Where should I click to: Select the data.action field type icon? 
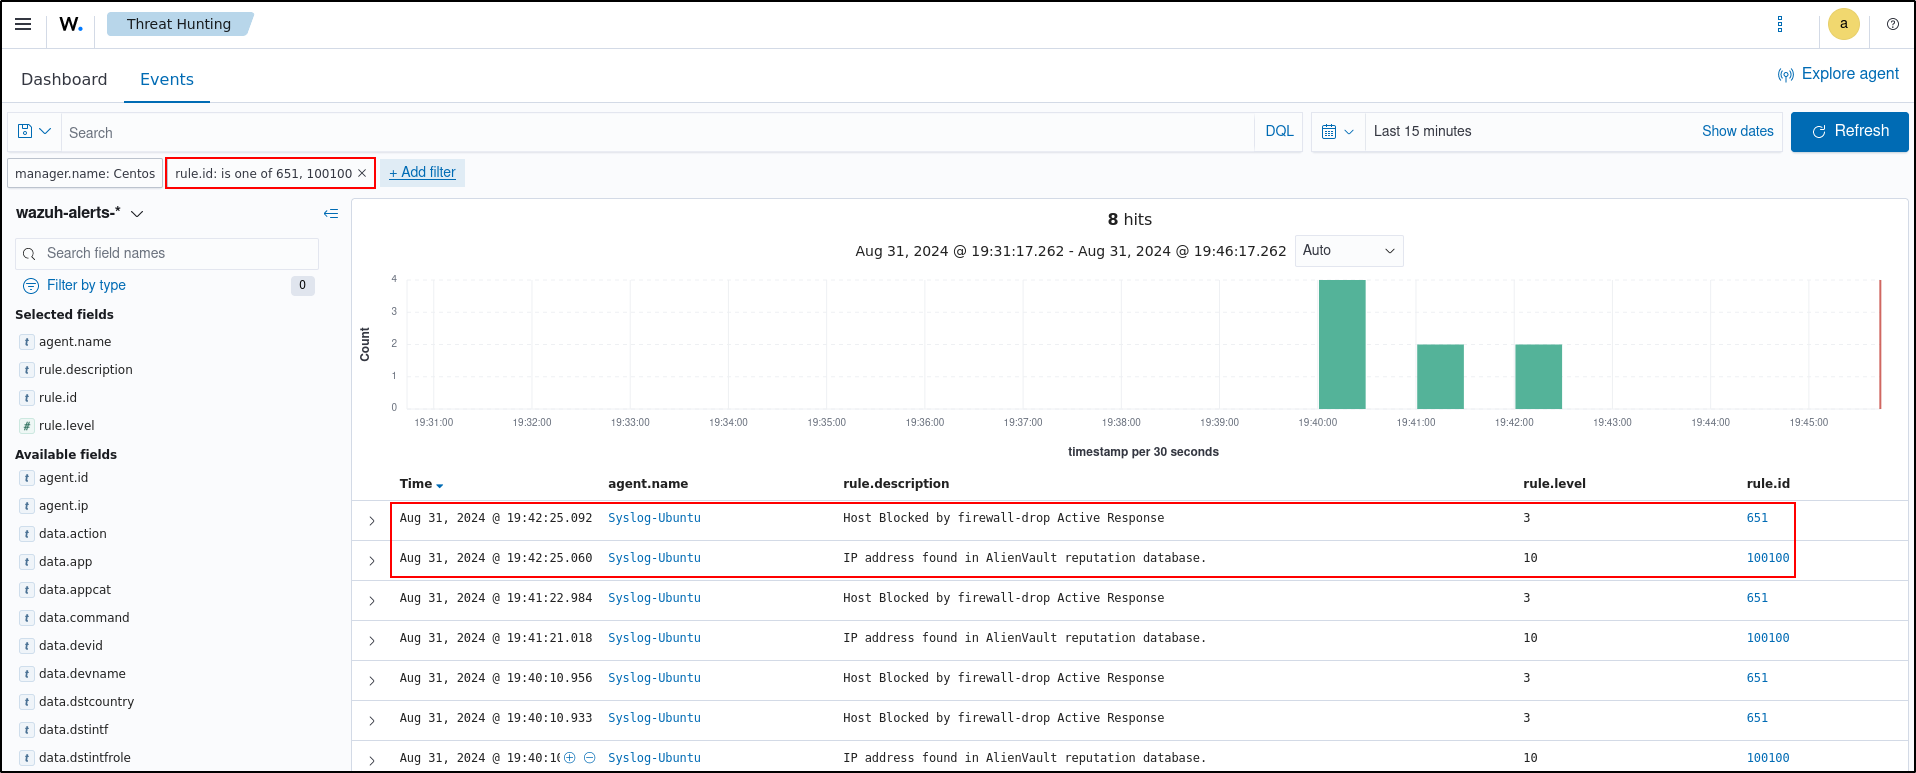pyautogui.click(x=27, y=534)
